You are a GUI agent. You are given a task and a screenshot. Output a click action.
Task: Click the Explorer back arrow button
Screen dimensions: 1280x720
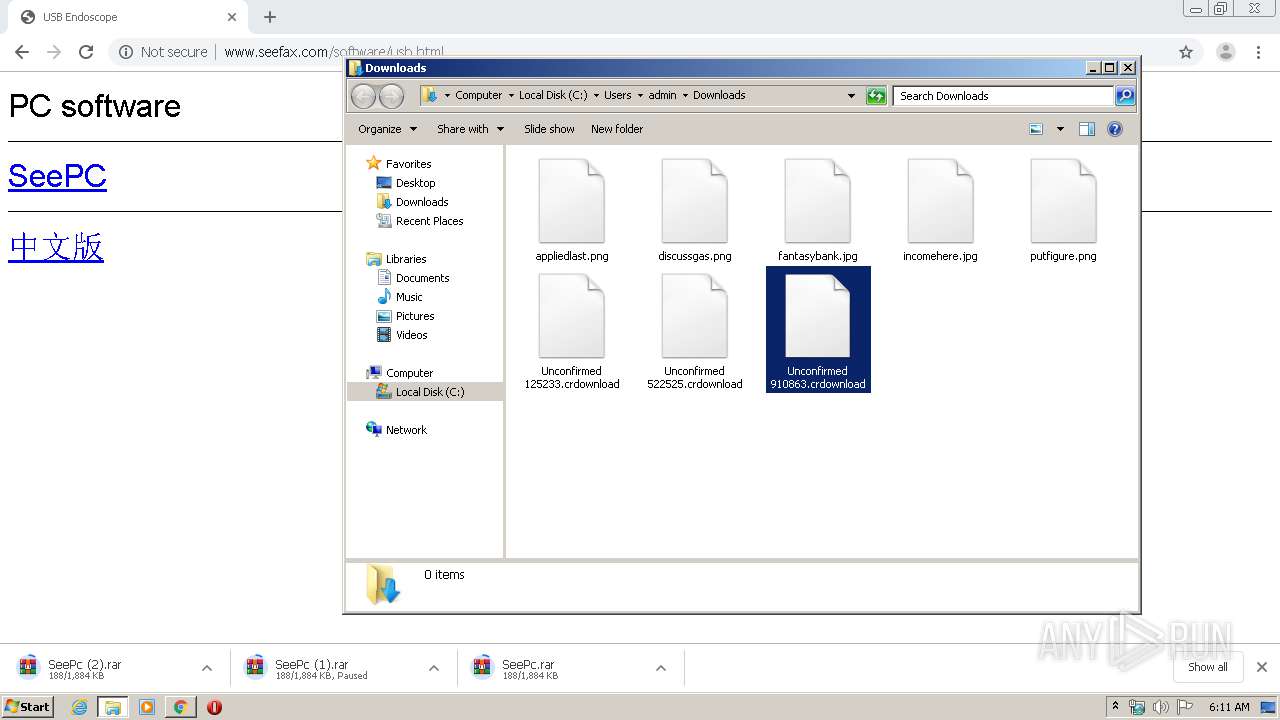pos(364,96)
